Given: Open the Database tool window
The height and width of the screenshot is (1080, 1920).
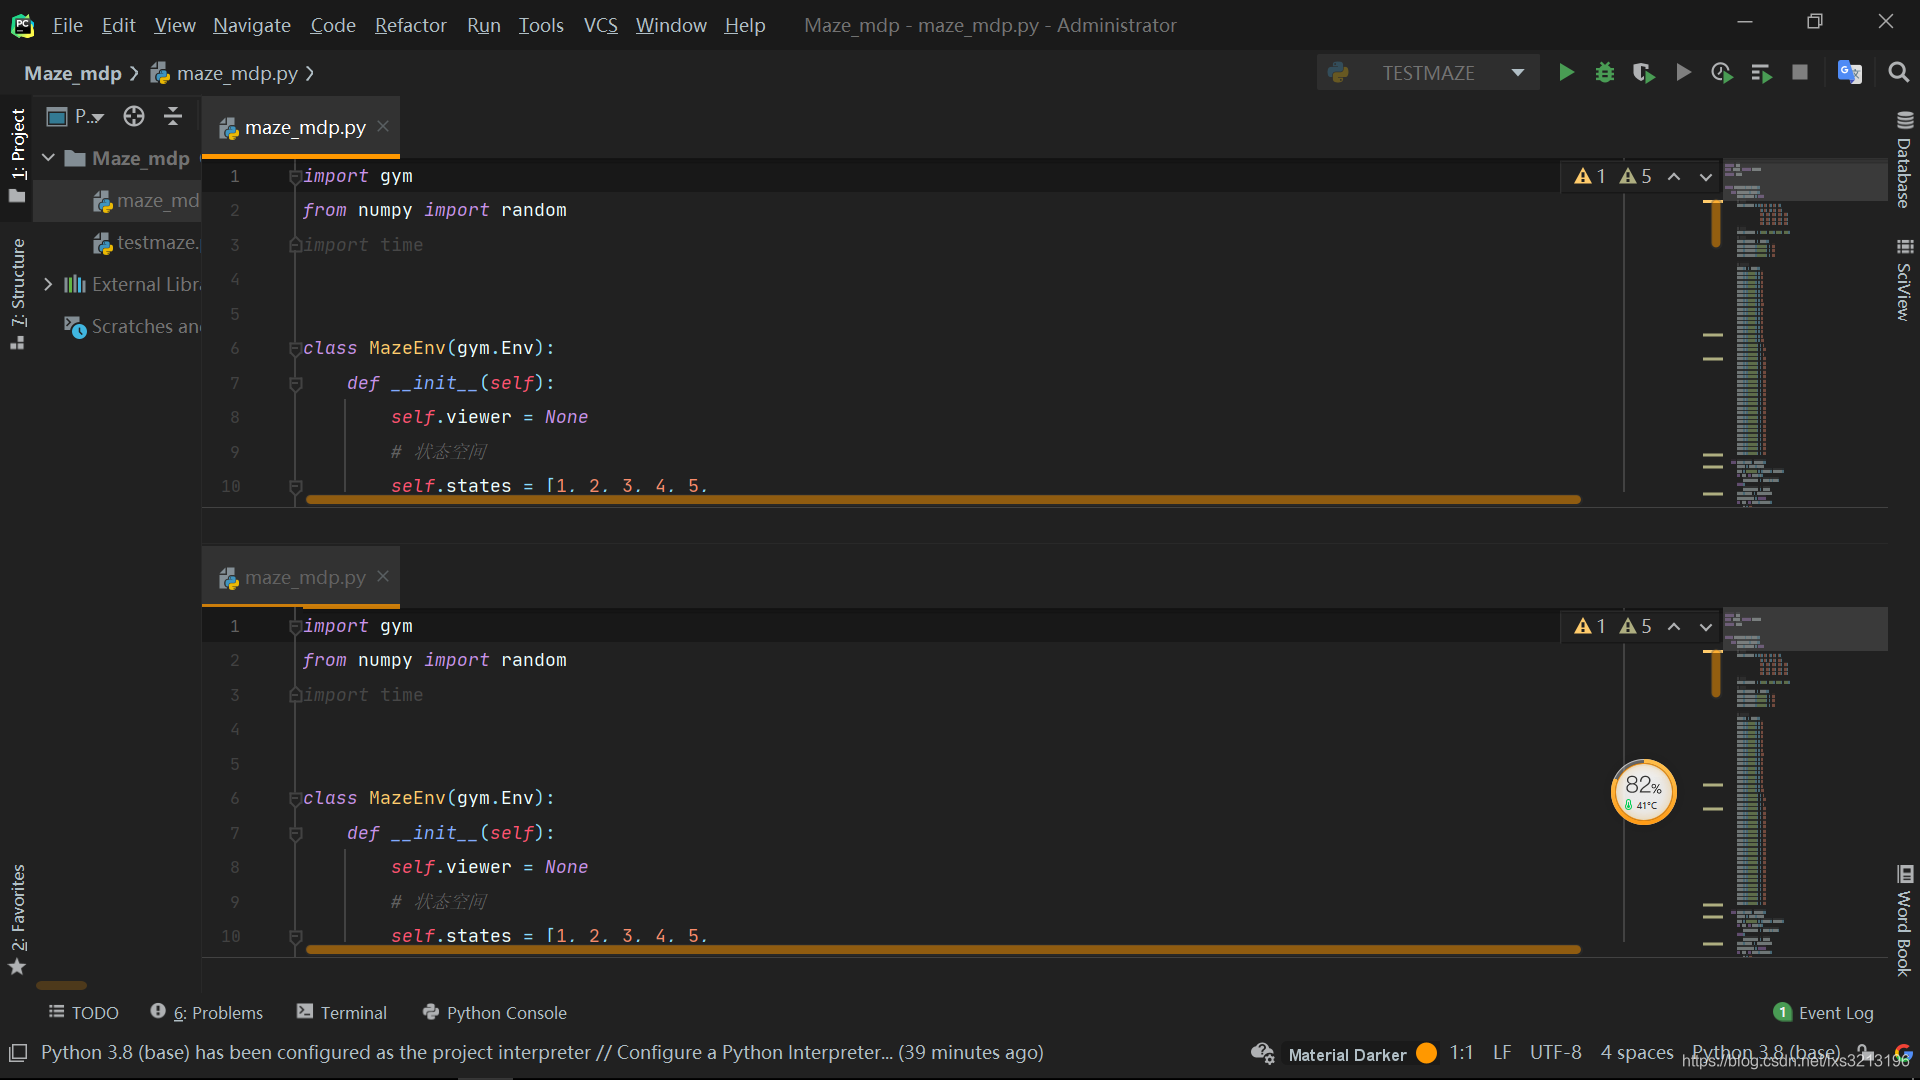Looking at the screenshot, I should pos(1905,160).
